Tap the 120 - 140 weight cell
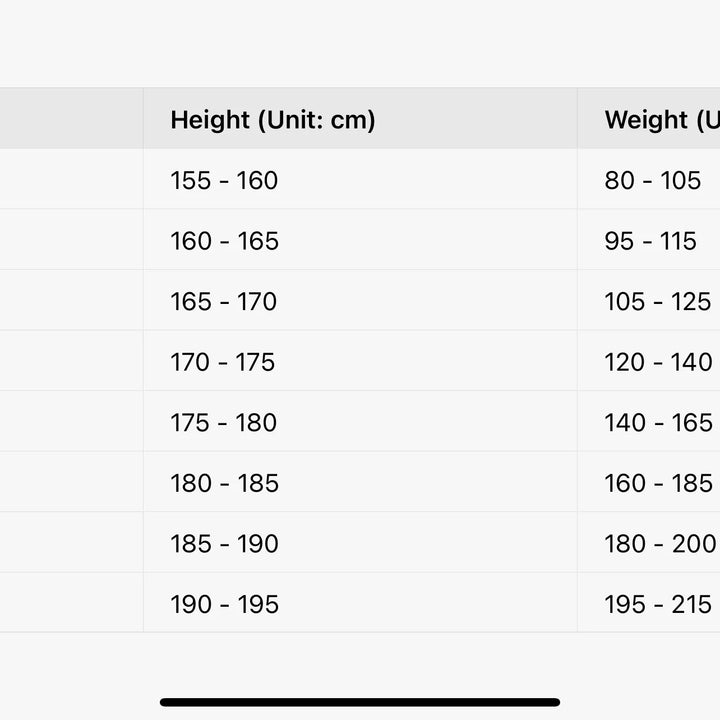Image resolution: width=720 pixels, height=720 pixels. click(x=658, y=362)
